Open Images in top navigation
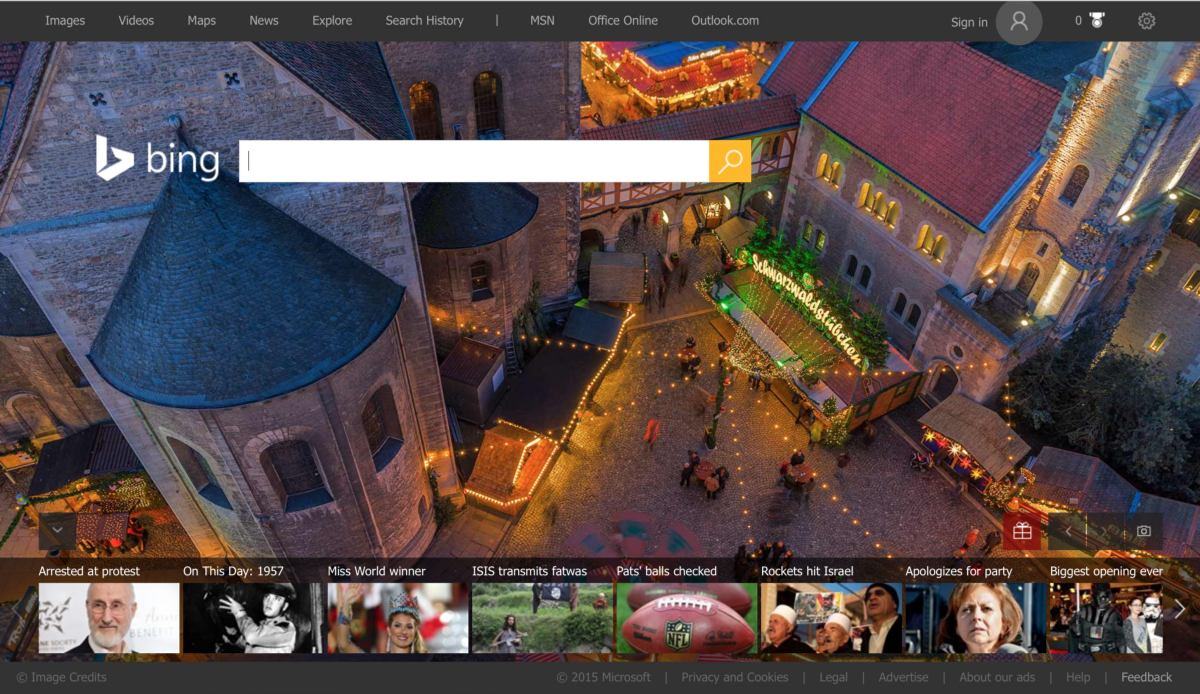This screenshot has height=694, width=1200. (65, 20)
